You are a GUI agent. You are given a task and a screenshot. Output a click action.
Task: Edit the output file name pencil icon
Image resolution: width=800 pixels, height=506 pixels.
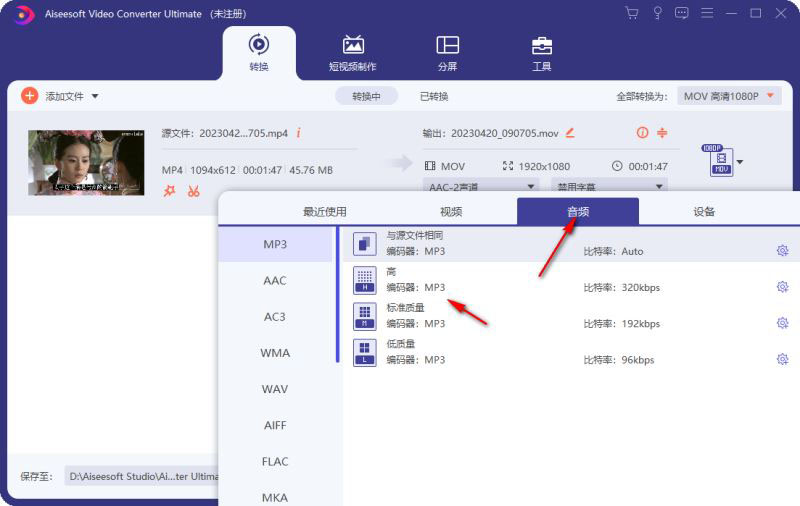pos(570,133)
